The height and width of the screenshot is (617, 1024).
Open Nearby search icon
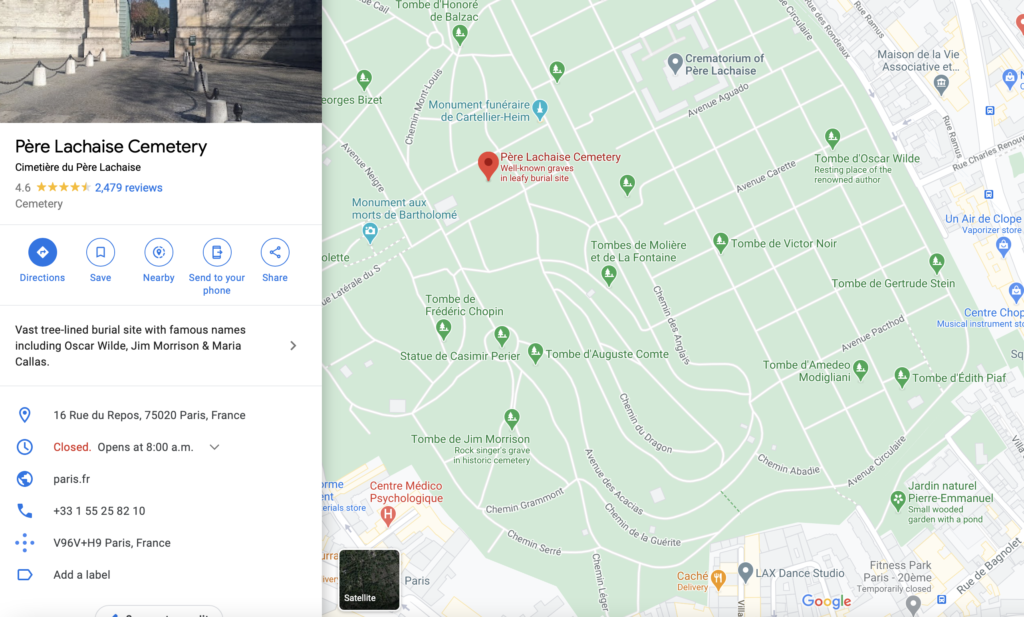tap(159, 252)
